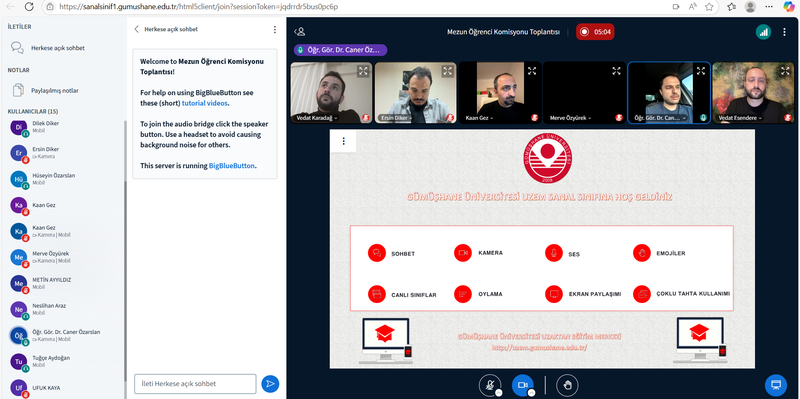Expand Vedat Karadağ webcam to fullscreen

[x=363, y=71]
